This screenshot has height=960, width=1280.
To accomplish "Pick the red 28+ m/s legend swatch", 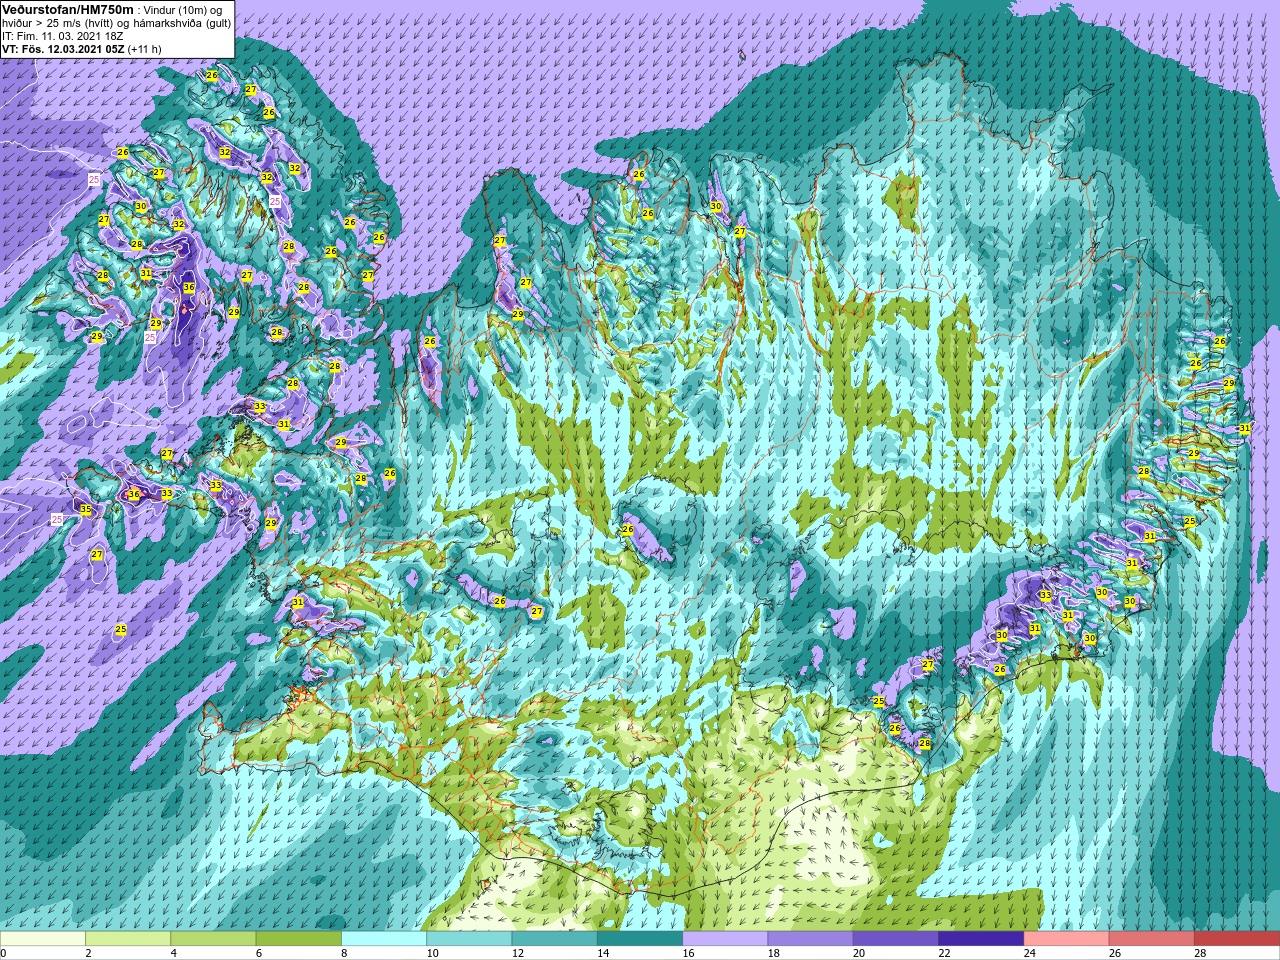I will click(x=1237, y=939).
